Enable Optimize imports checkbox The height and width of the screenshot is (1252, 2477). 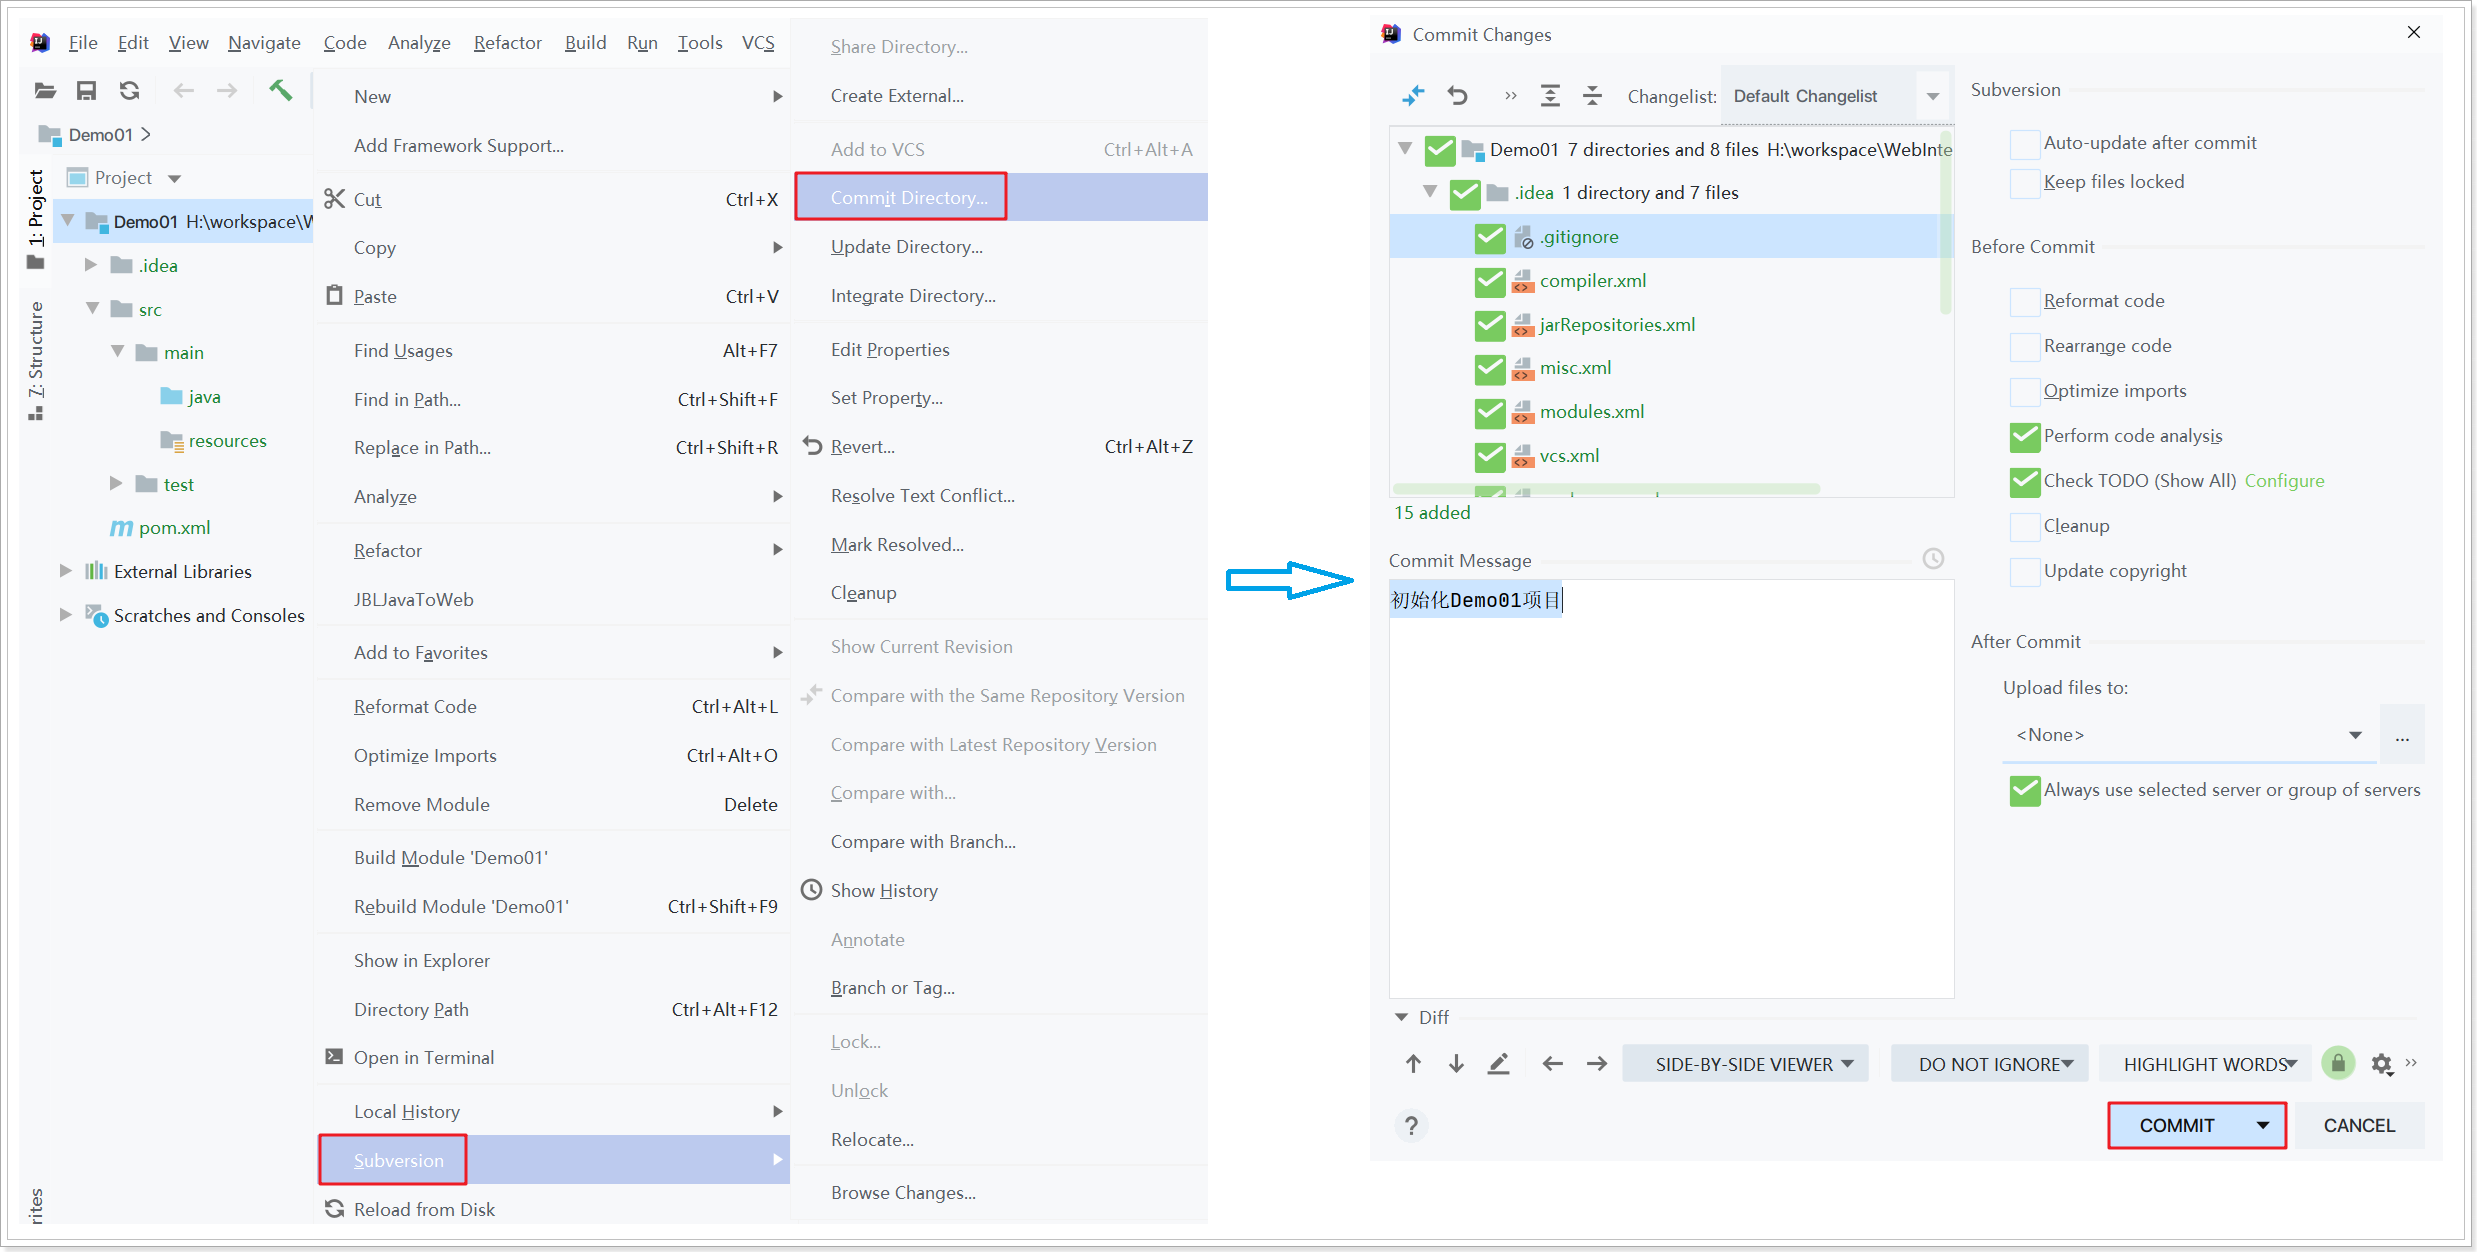[x=2025, y=391]
